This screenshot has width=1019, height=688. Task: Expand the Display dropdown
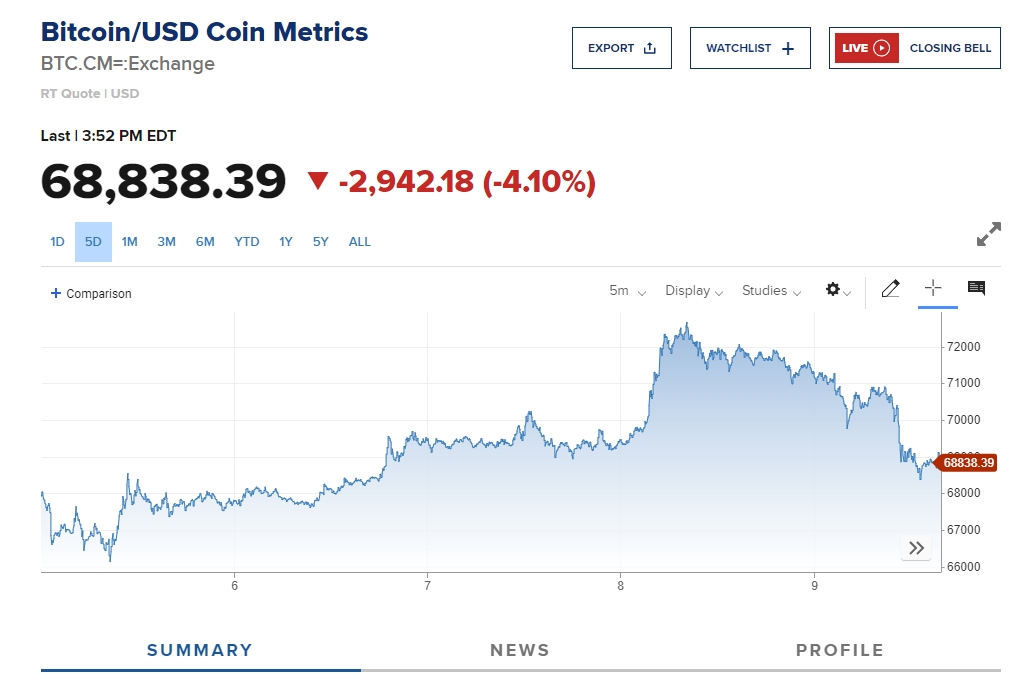pyautogui.click(x=694, y=291)
